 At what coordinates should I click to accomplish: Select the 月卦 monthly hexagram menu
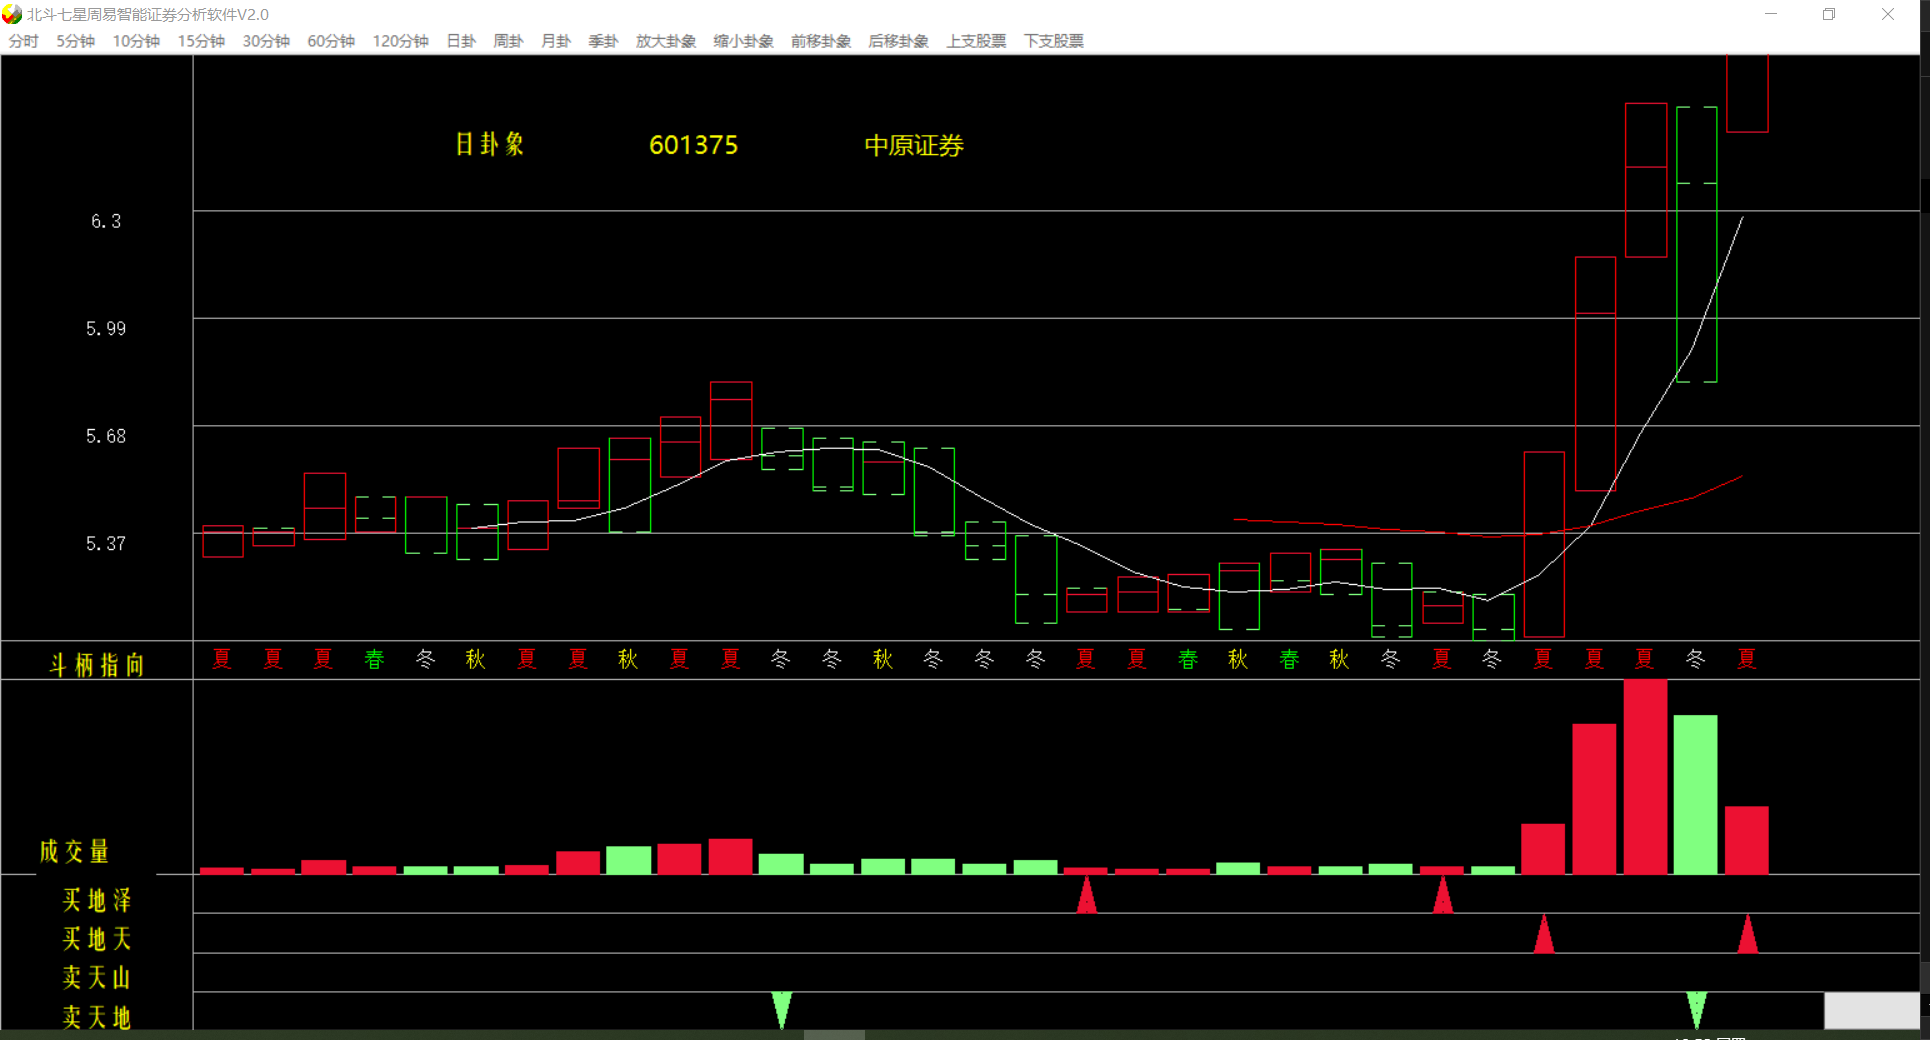tap(556, 41)
